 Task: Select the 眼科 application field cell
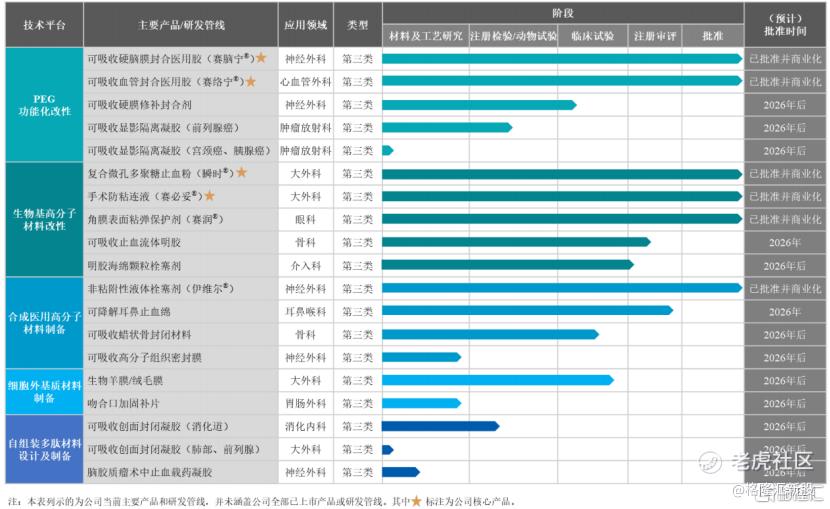[x=305, y=219]
